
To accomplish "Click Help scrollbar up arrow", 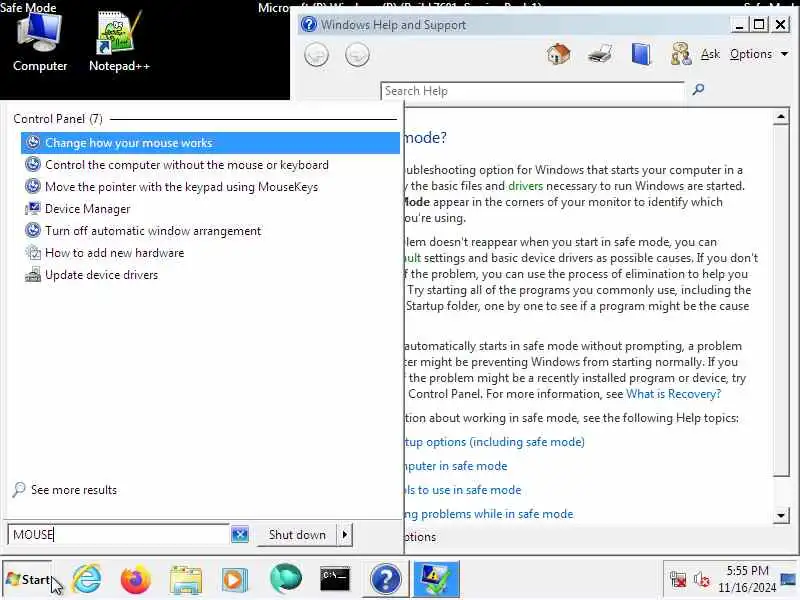I will (x=781, y=117).
